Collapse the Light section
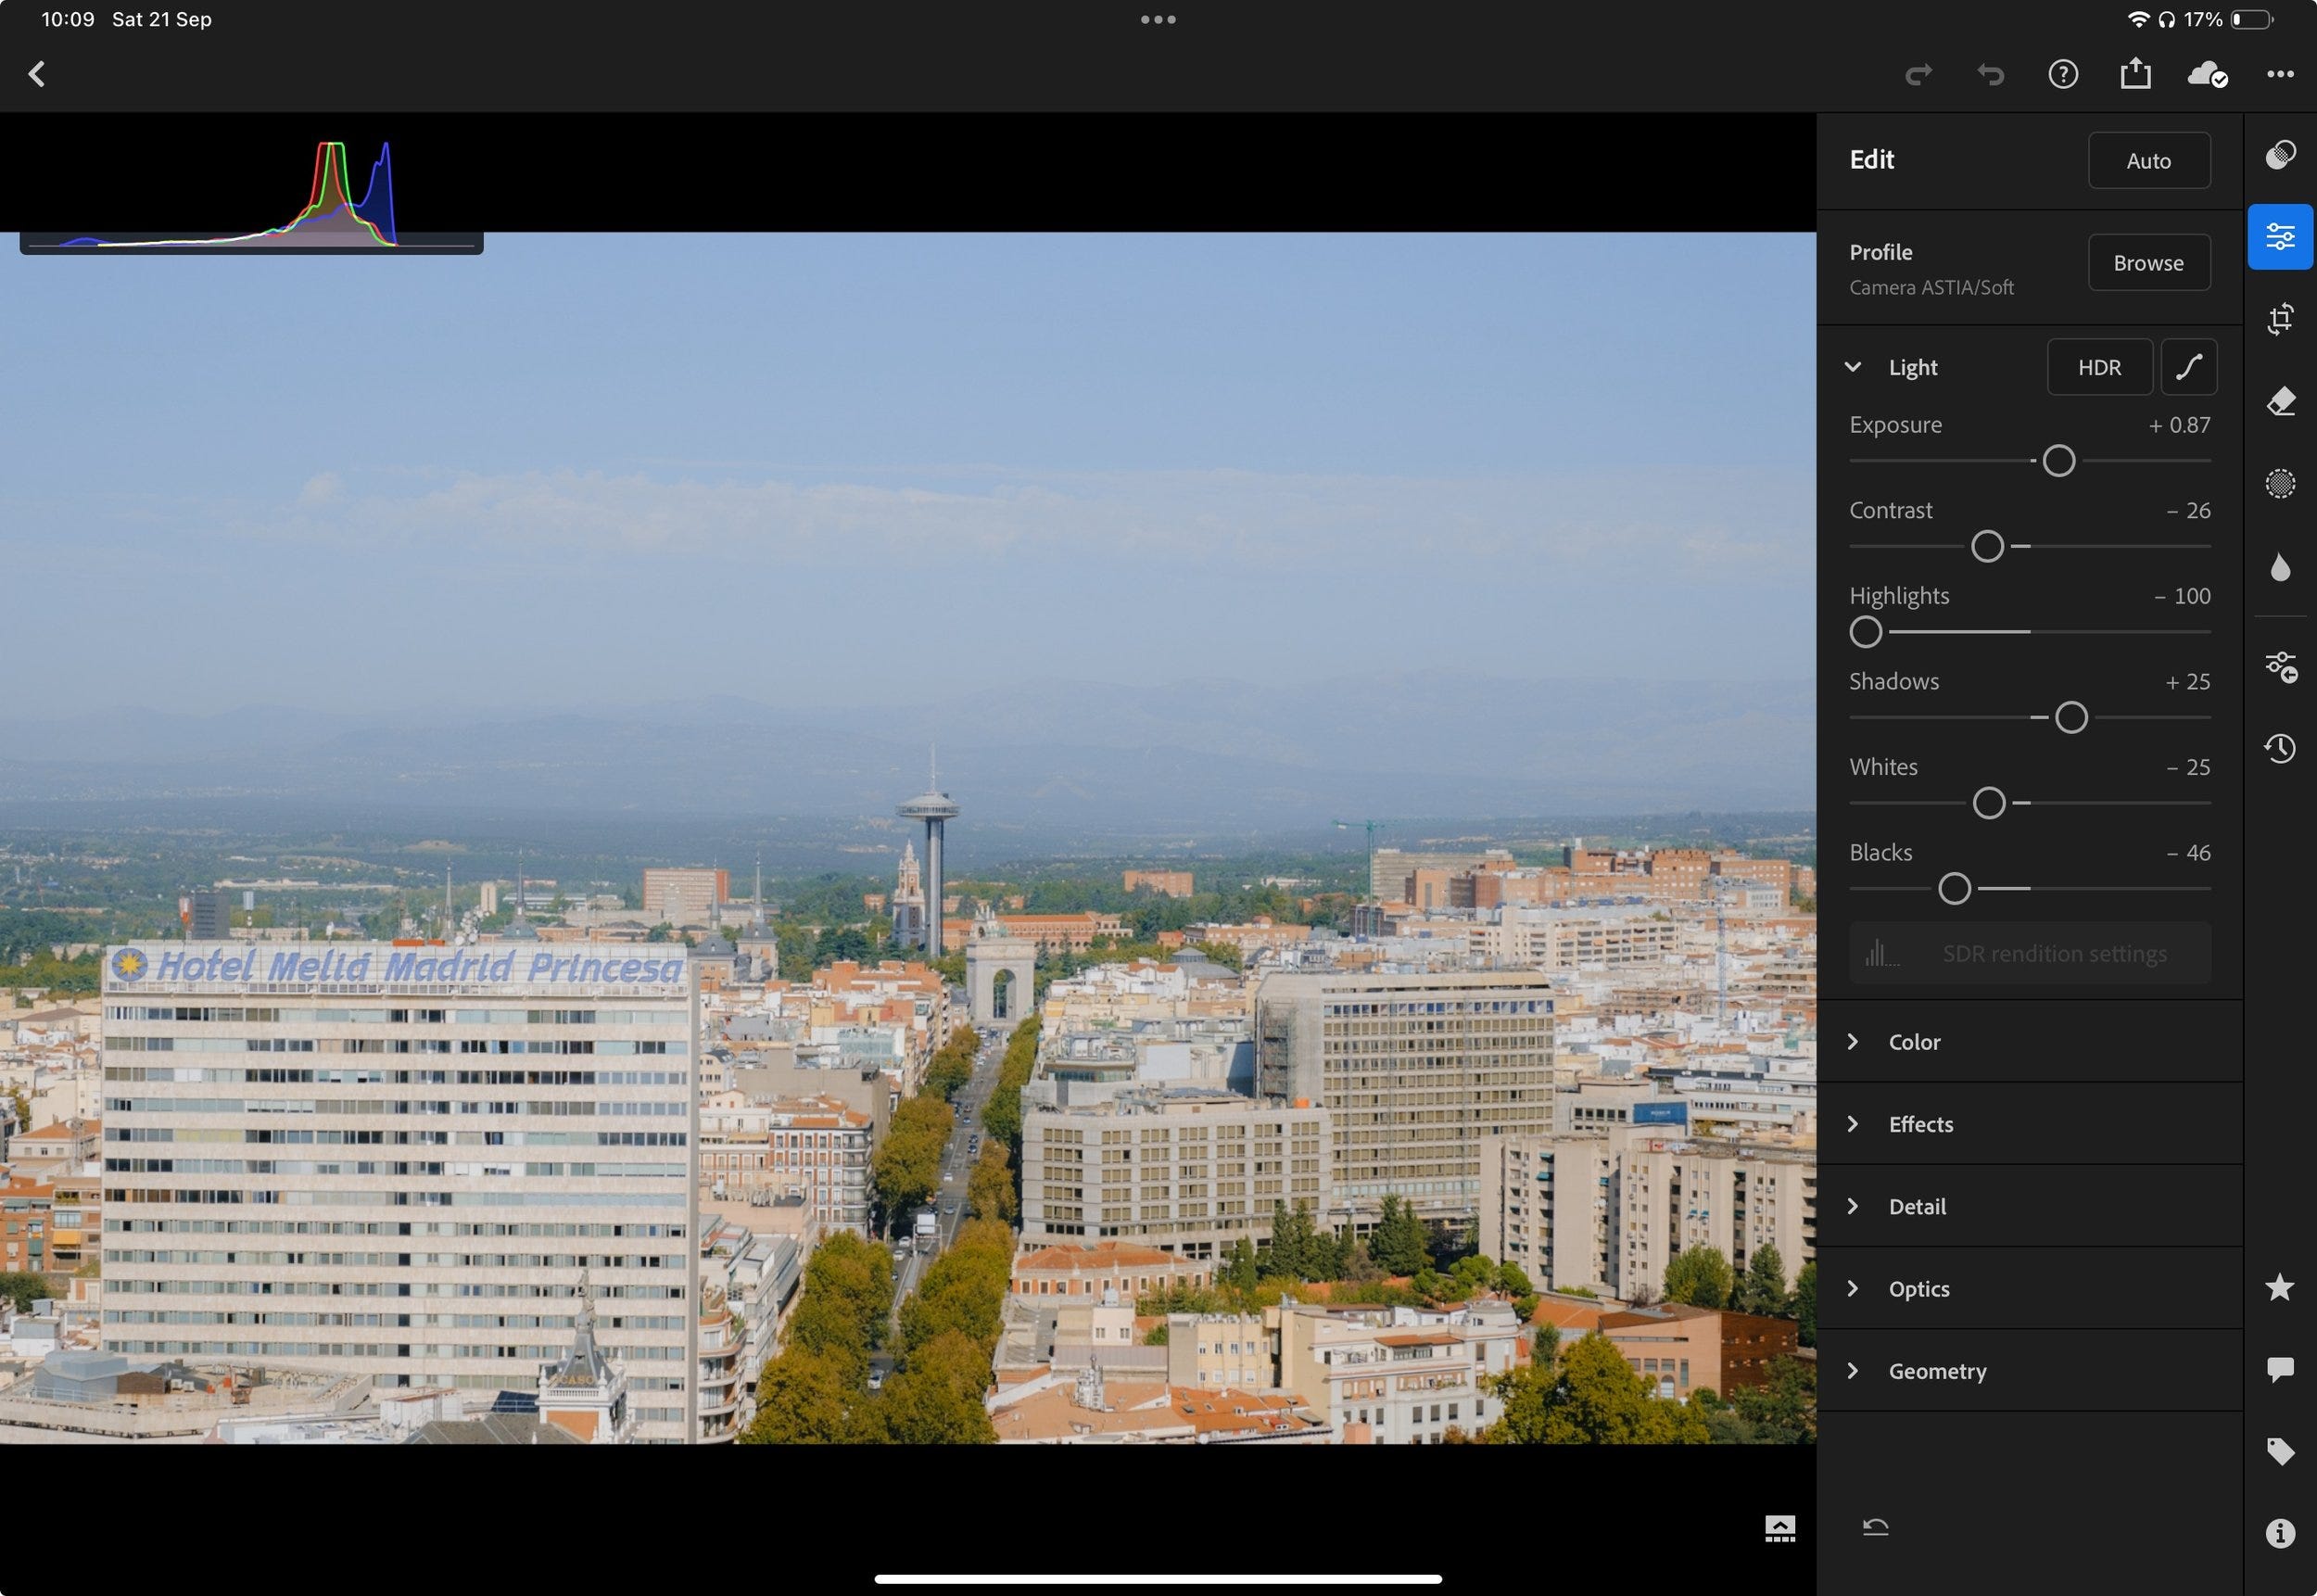This screenshot has width=2317, height=1596. coord(1853,367)
